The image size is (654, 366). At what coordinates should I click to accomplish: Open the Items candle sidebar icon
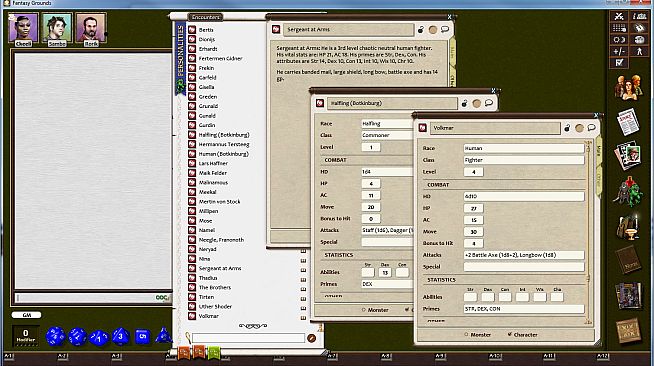click(x=628, y=227)
